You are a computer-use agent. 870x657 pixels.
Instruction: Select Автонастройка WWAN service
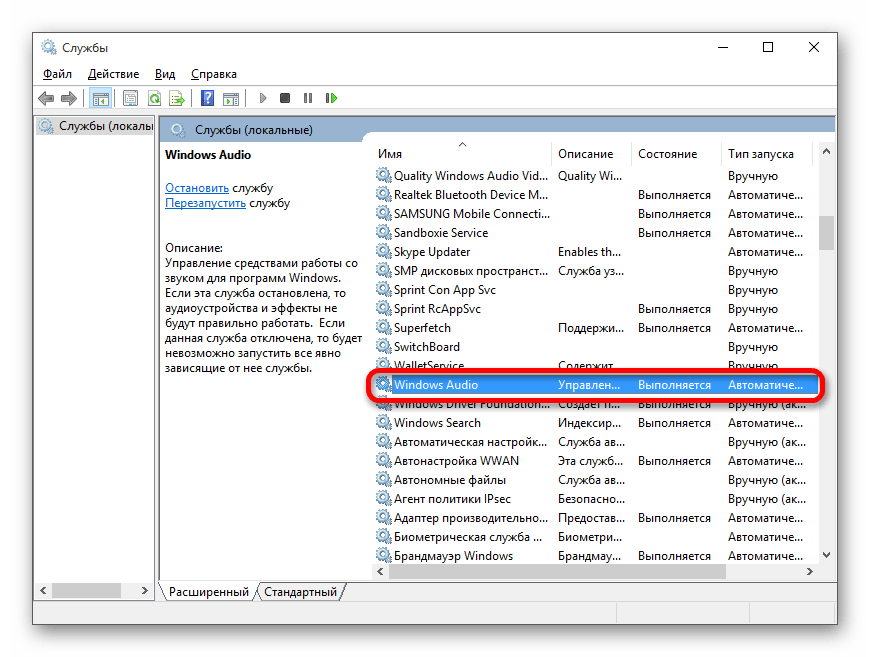click(595, 461)
